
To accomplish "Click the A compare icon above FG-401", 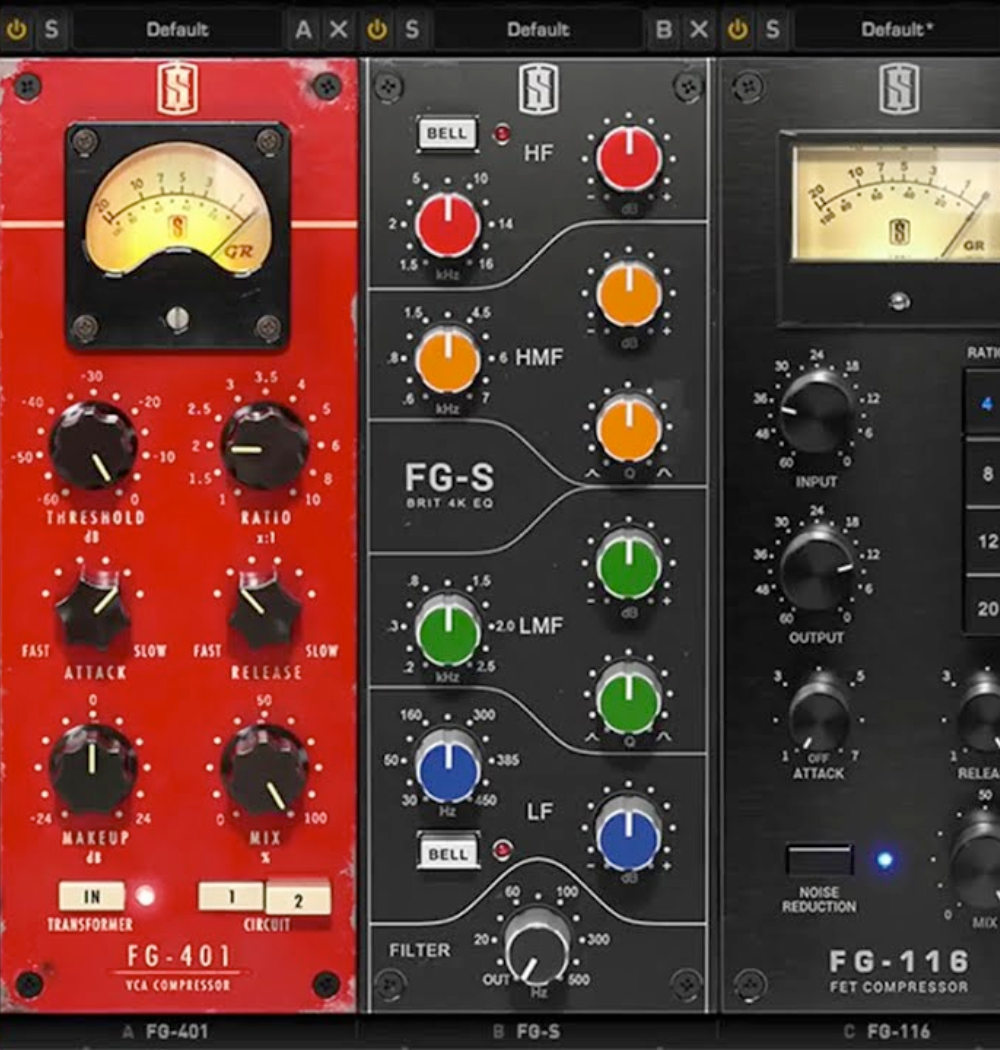I will (302, 29).
